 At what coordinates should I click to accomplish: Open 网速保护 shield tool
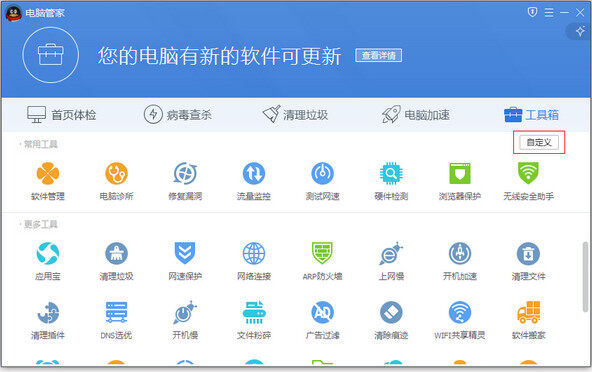click(x=185, y=261)
